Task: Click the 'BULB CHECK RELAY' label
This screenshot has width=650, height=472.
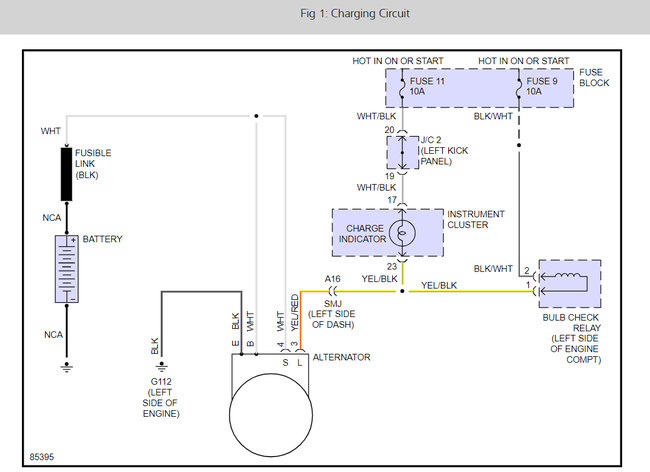Action: click(571, 323)
